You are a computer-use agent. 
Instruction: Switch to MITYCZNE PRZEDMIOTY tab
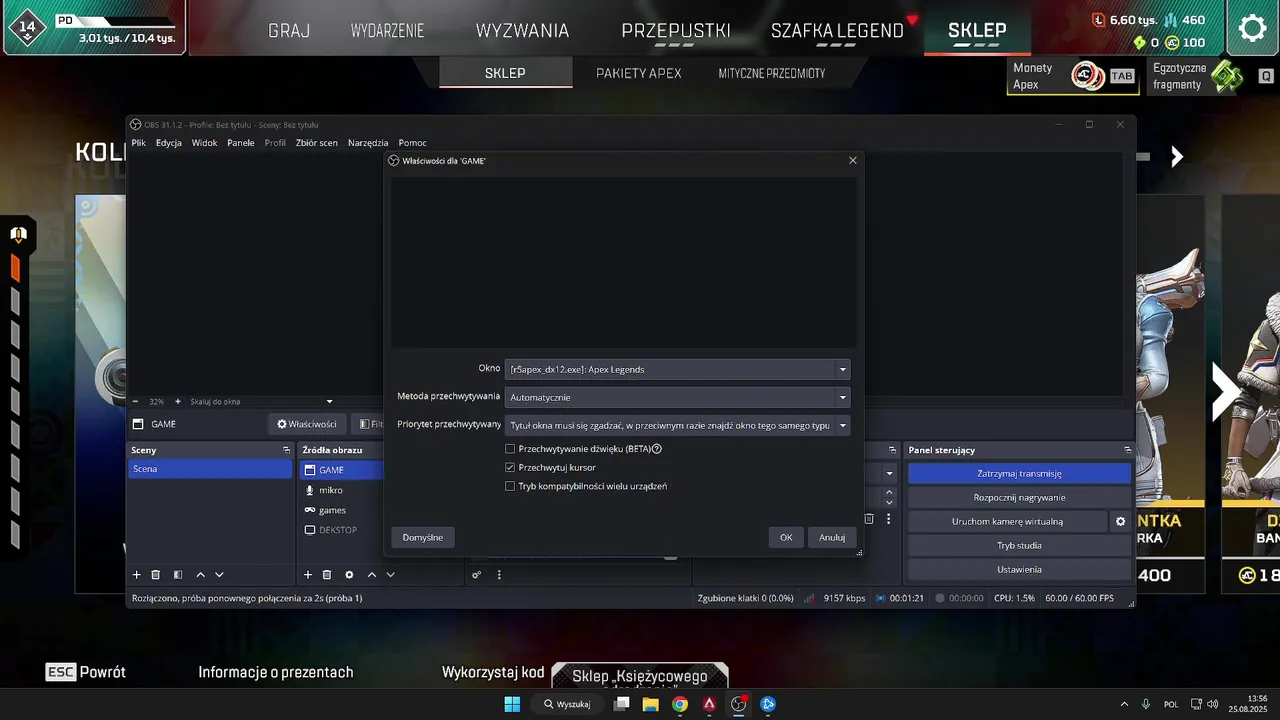772,73
